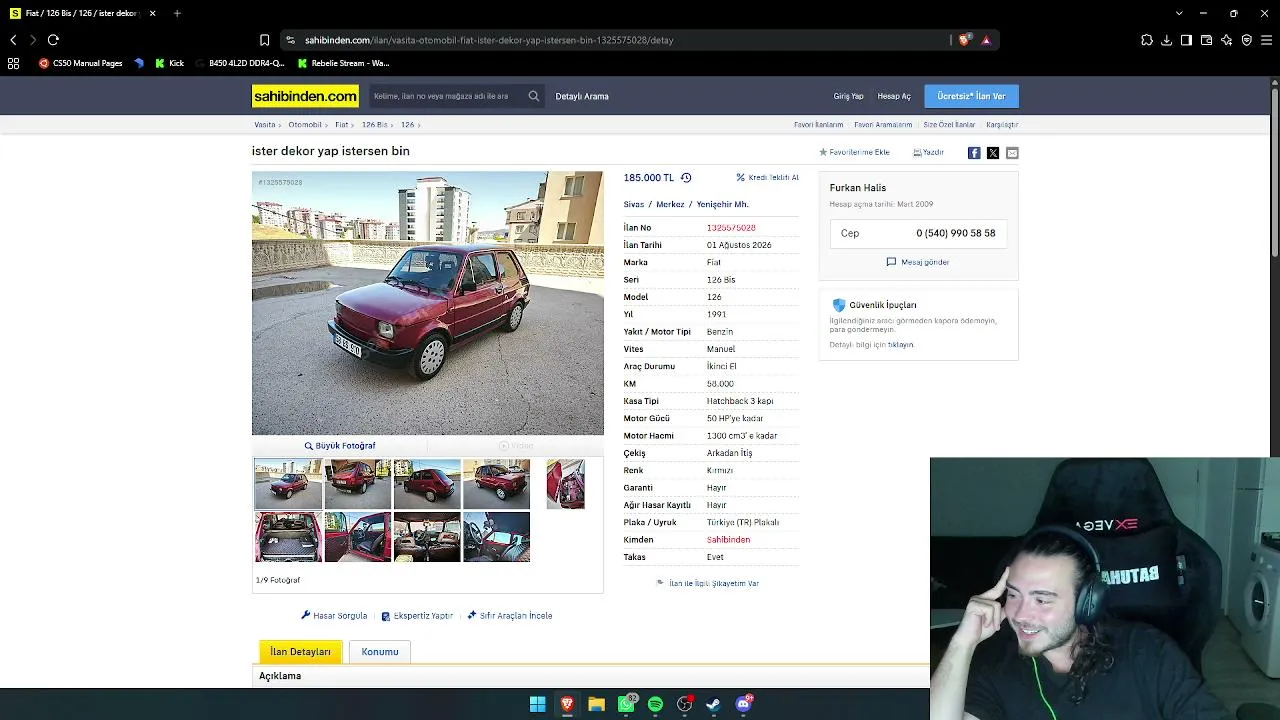
Task: Open the Karşılaştır compare link
Action: (1002, 125)
